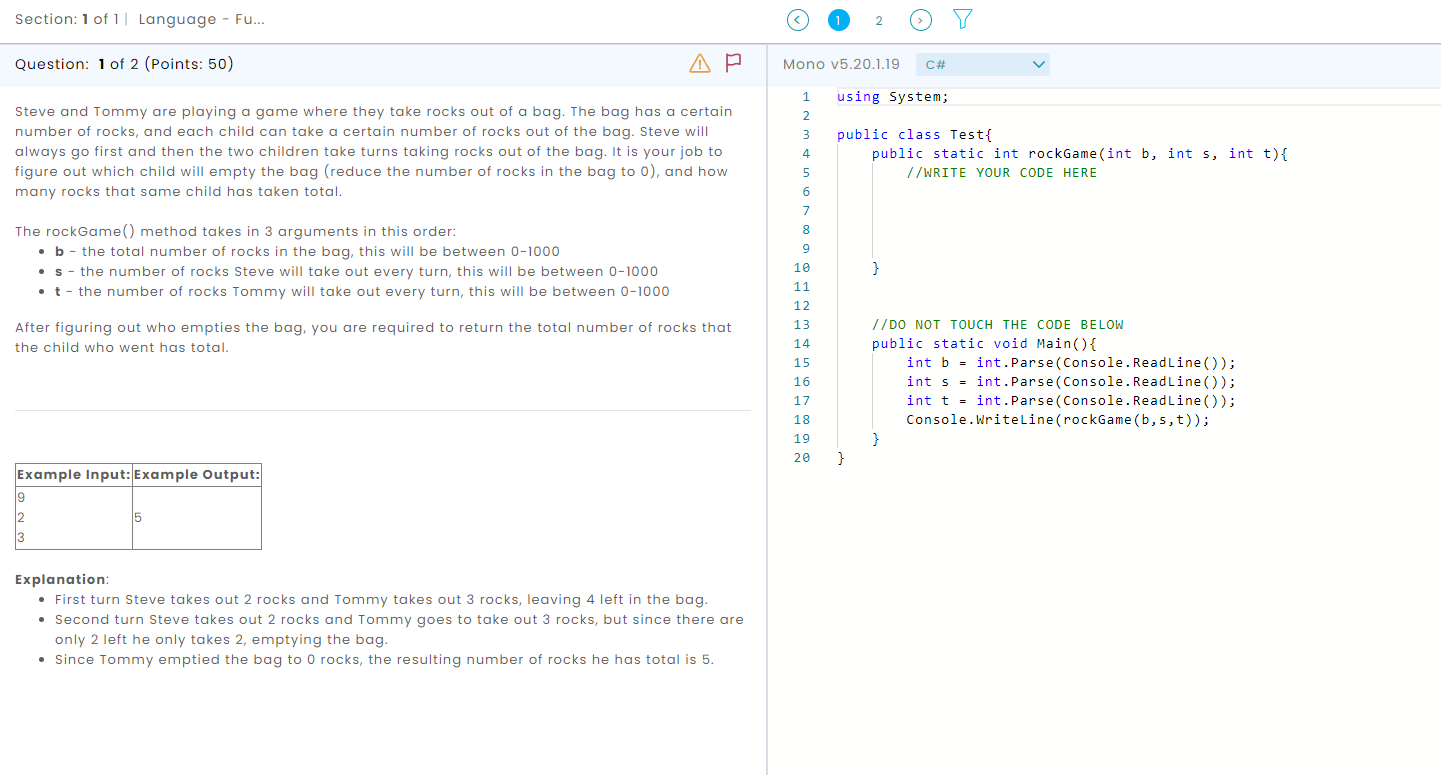The height and width of the screenshot is (775, 1441).
Task: Change programming language via the combo box
Action: coord(983,63)
